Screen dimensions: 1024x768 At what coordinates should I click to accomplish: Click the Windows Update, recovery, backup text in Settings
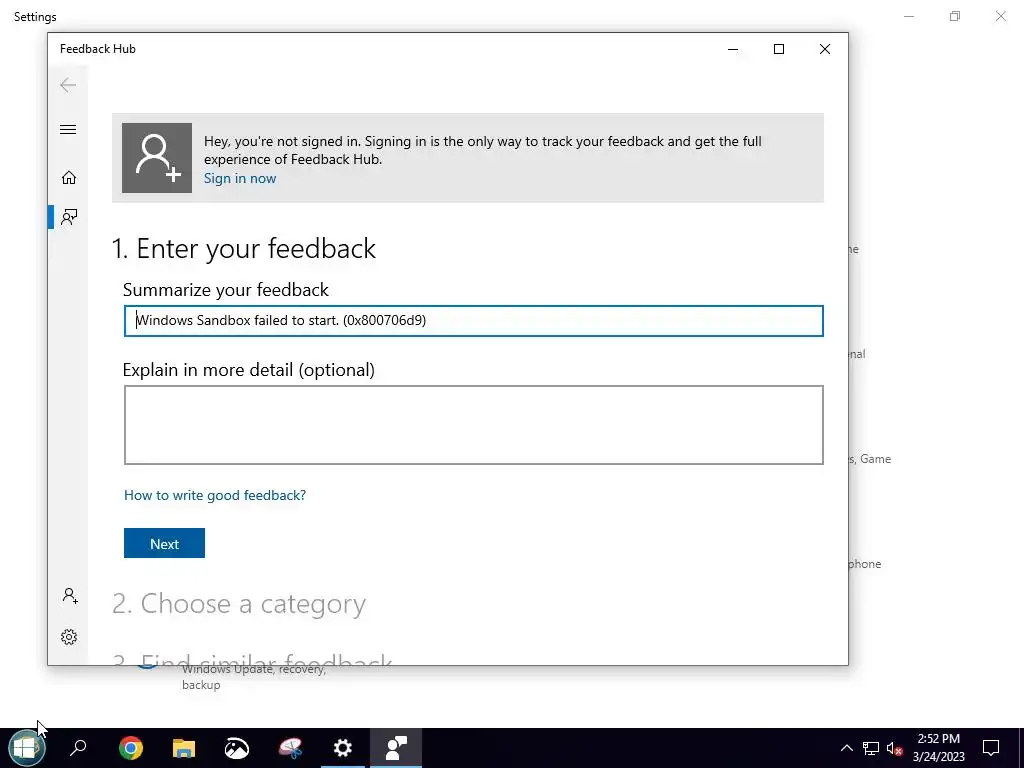(253, 677)
